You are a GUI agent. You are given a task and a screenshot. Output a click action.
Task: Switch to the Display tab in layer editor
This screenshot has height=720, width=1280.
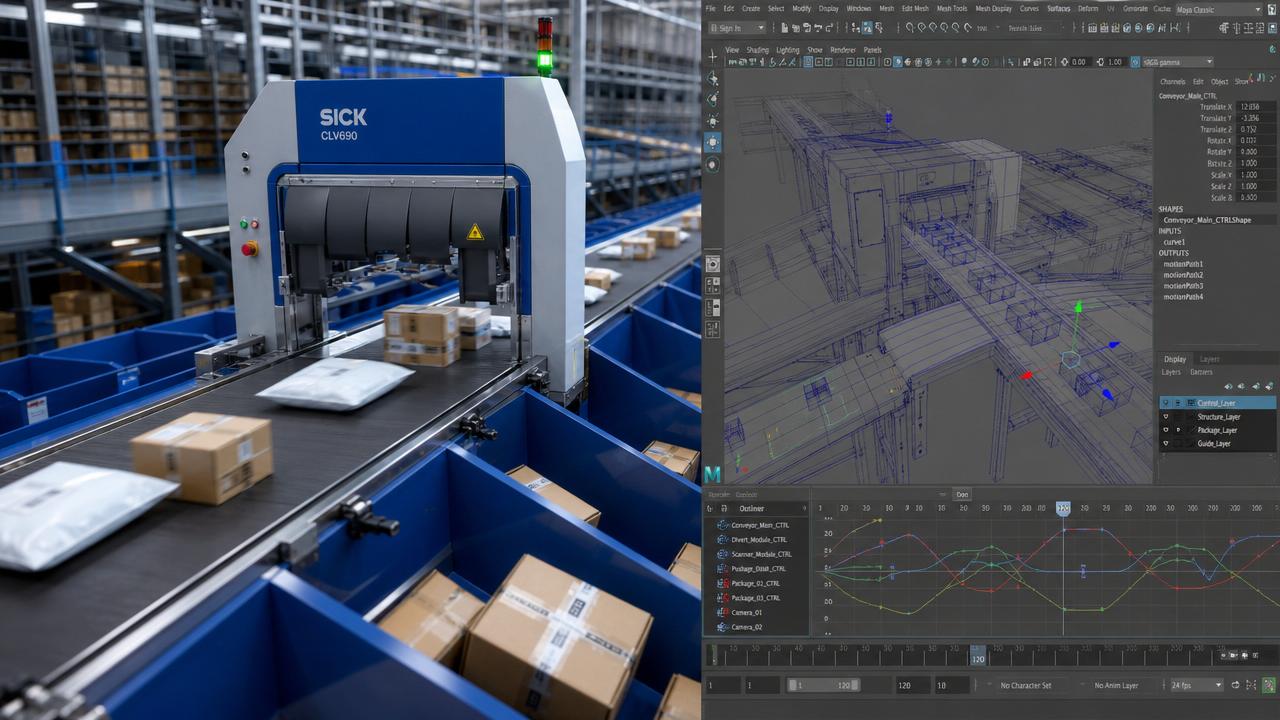tap(1175, 359)
